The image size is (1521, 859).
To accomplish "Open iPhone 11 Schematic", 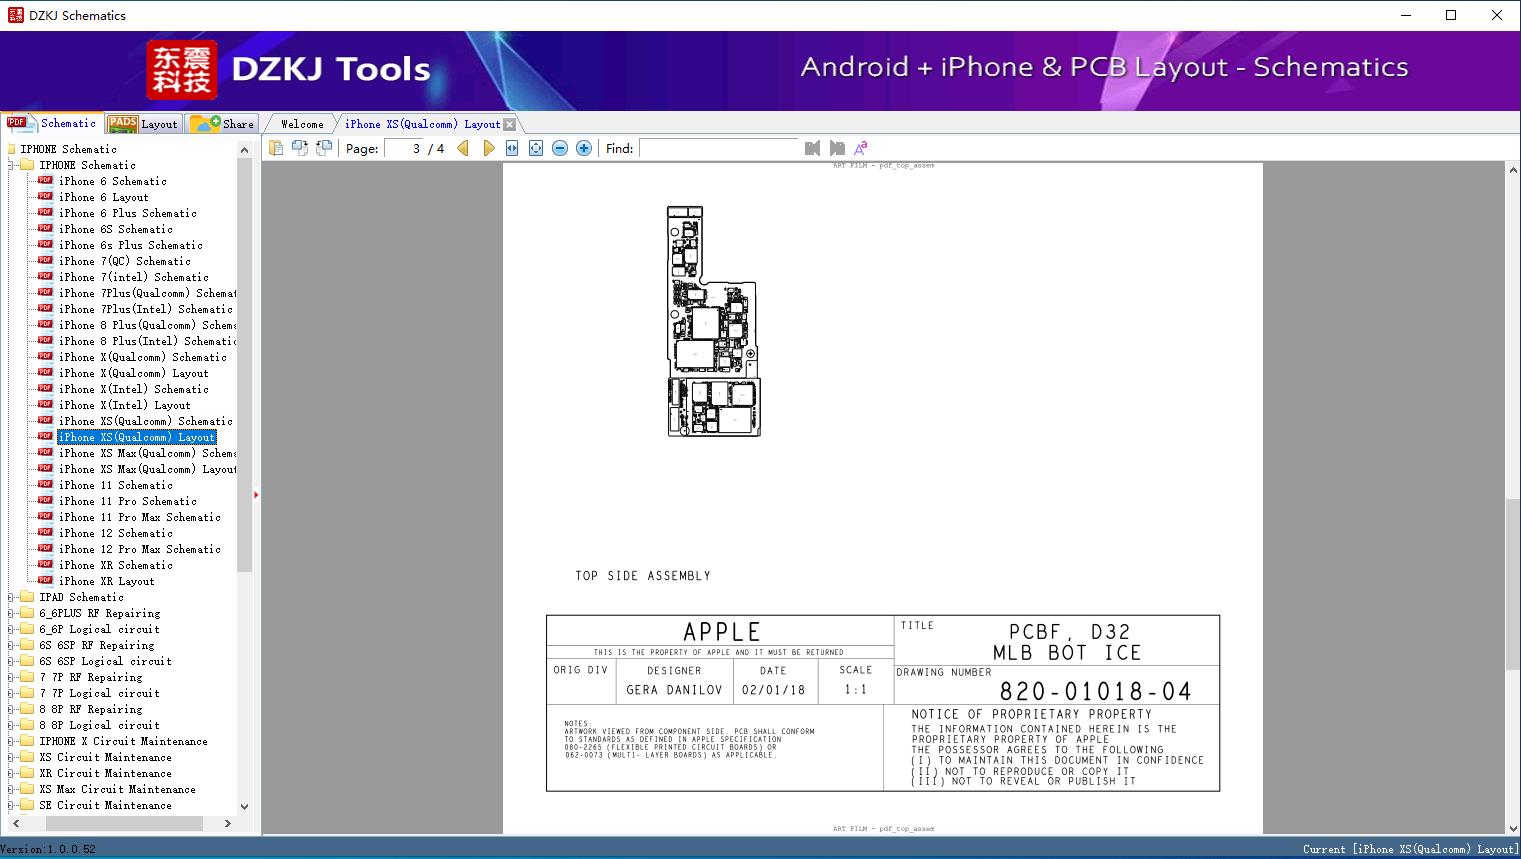I will 115,485.
